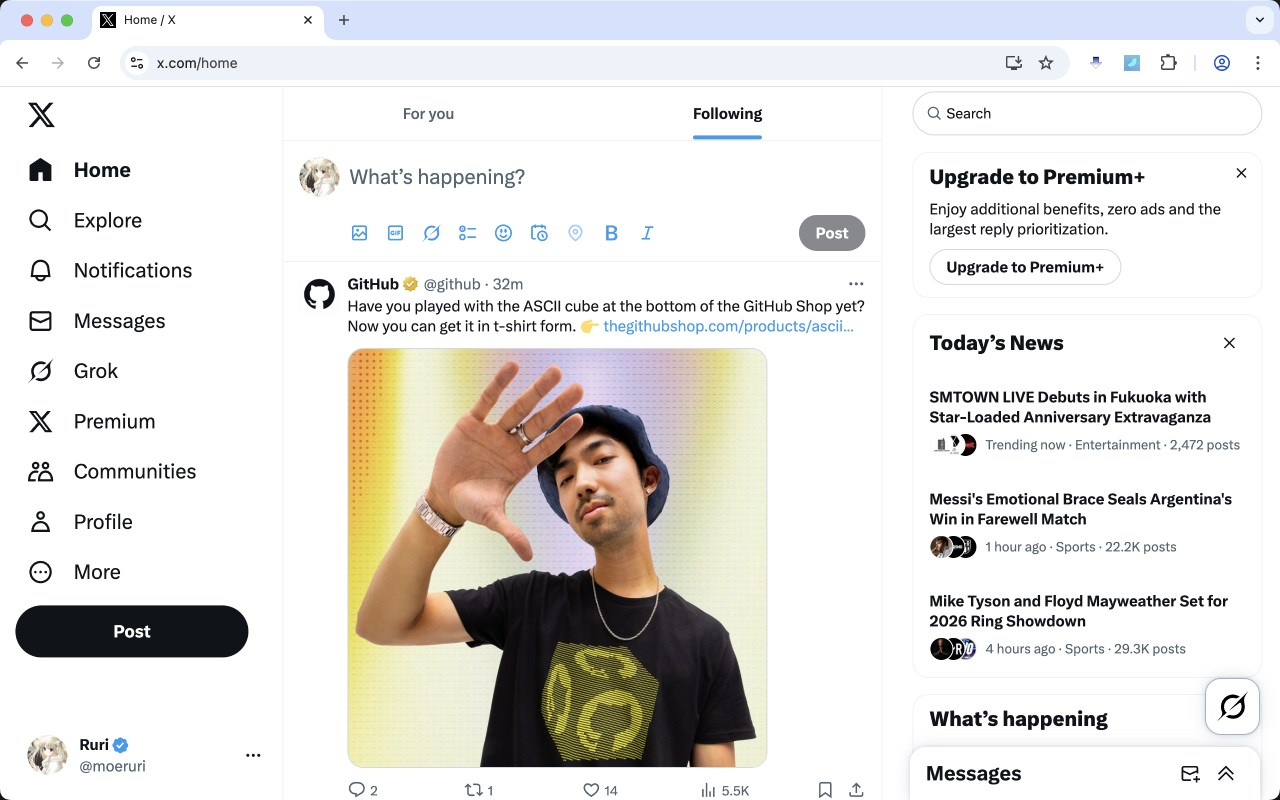Click the poll icon in composer
The height and width of the screenshot is (800, 1280).
pyautogui.click(x=467, y=233)
